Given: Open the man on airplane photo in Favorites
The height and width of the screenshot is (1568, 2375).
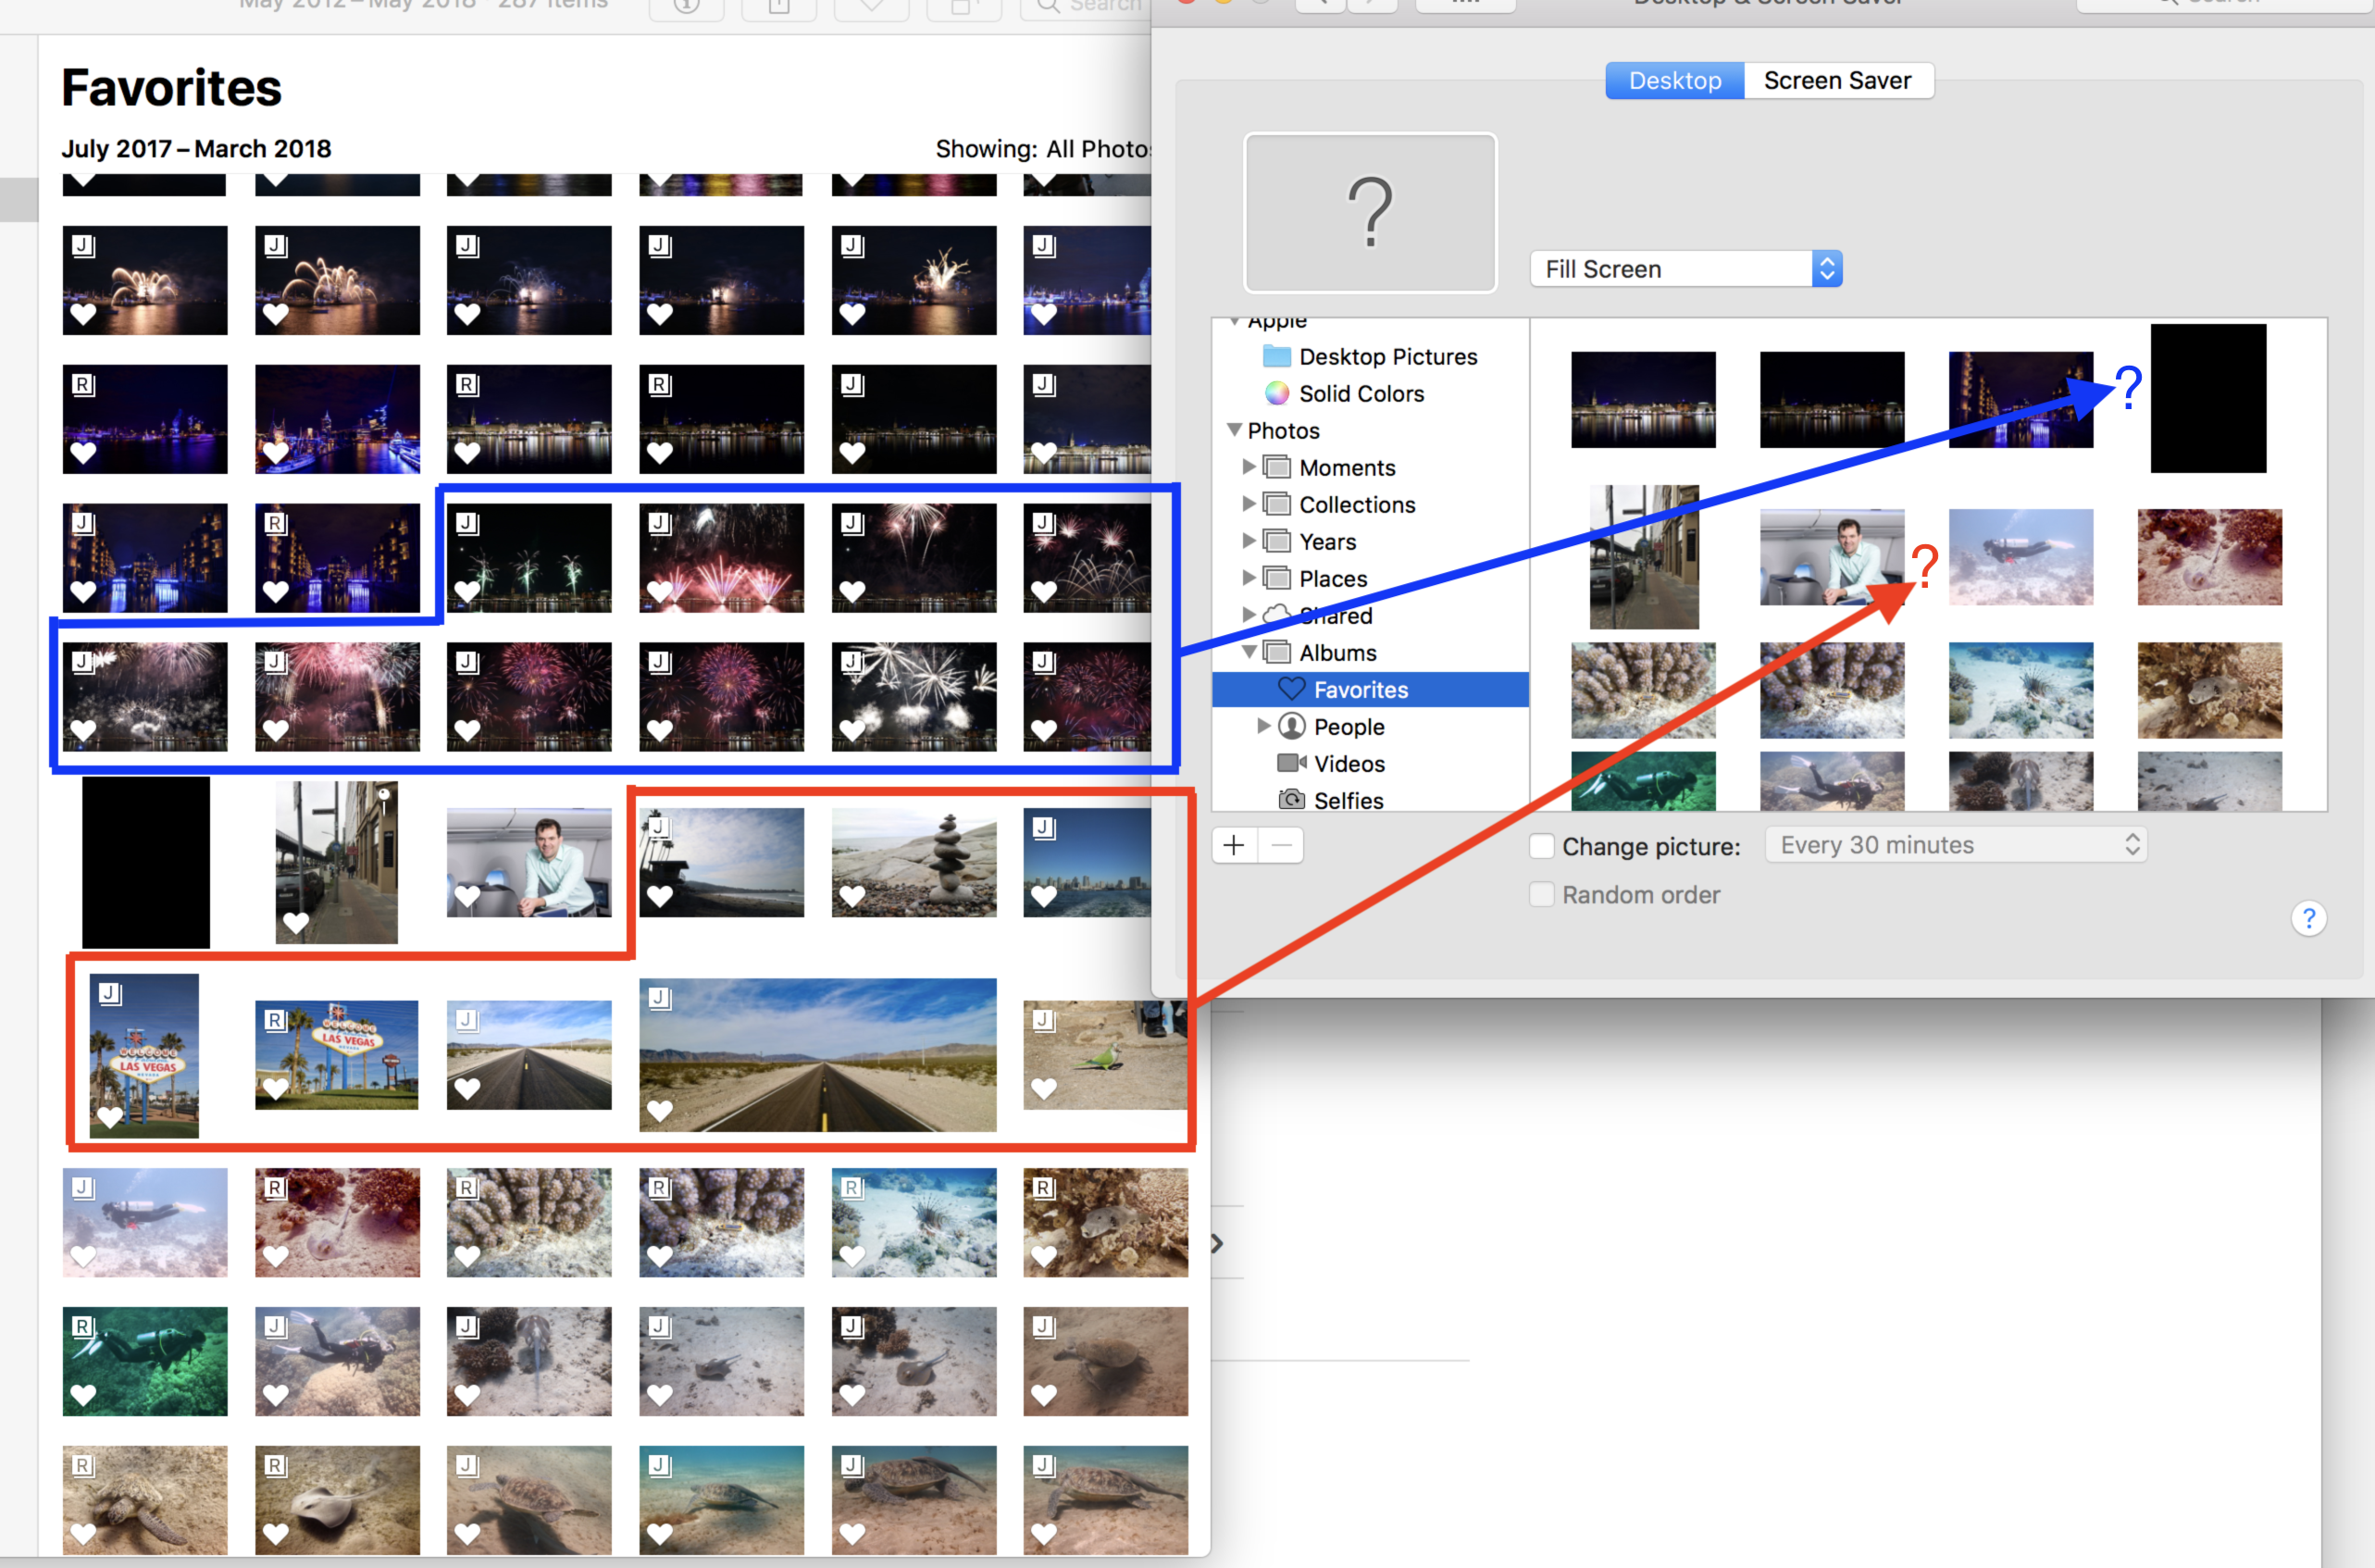Looking at the screenshot, I should (x=529, y=863).
